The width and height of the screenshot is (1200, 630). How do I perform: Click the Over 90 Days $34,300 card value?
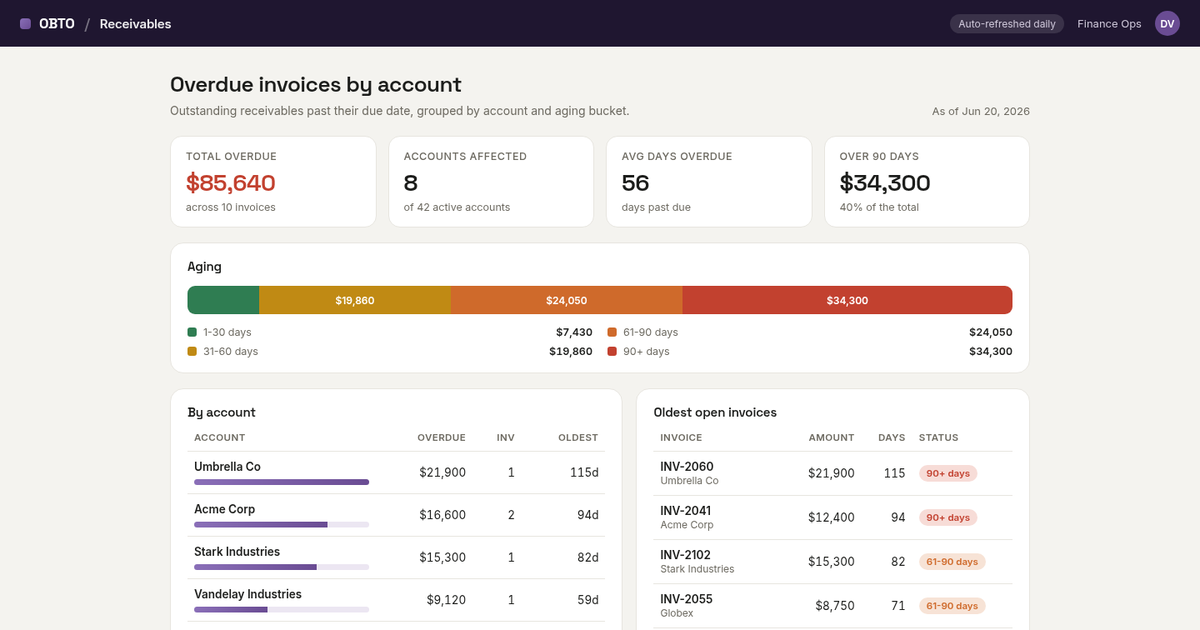(x=885, y=183)
